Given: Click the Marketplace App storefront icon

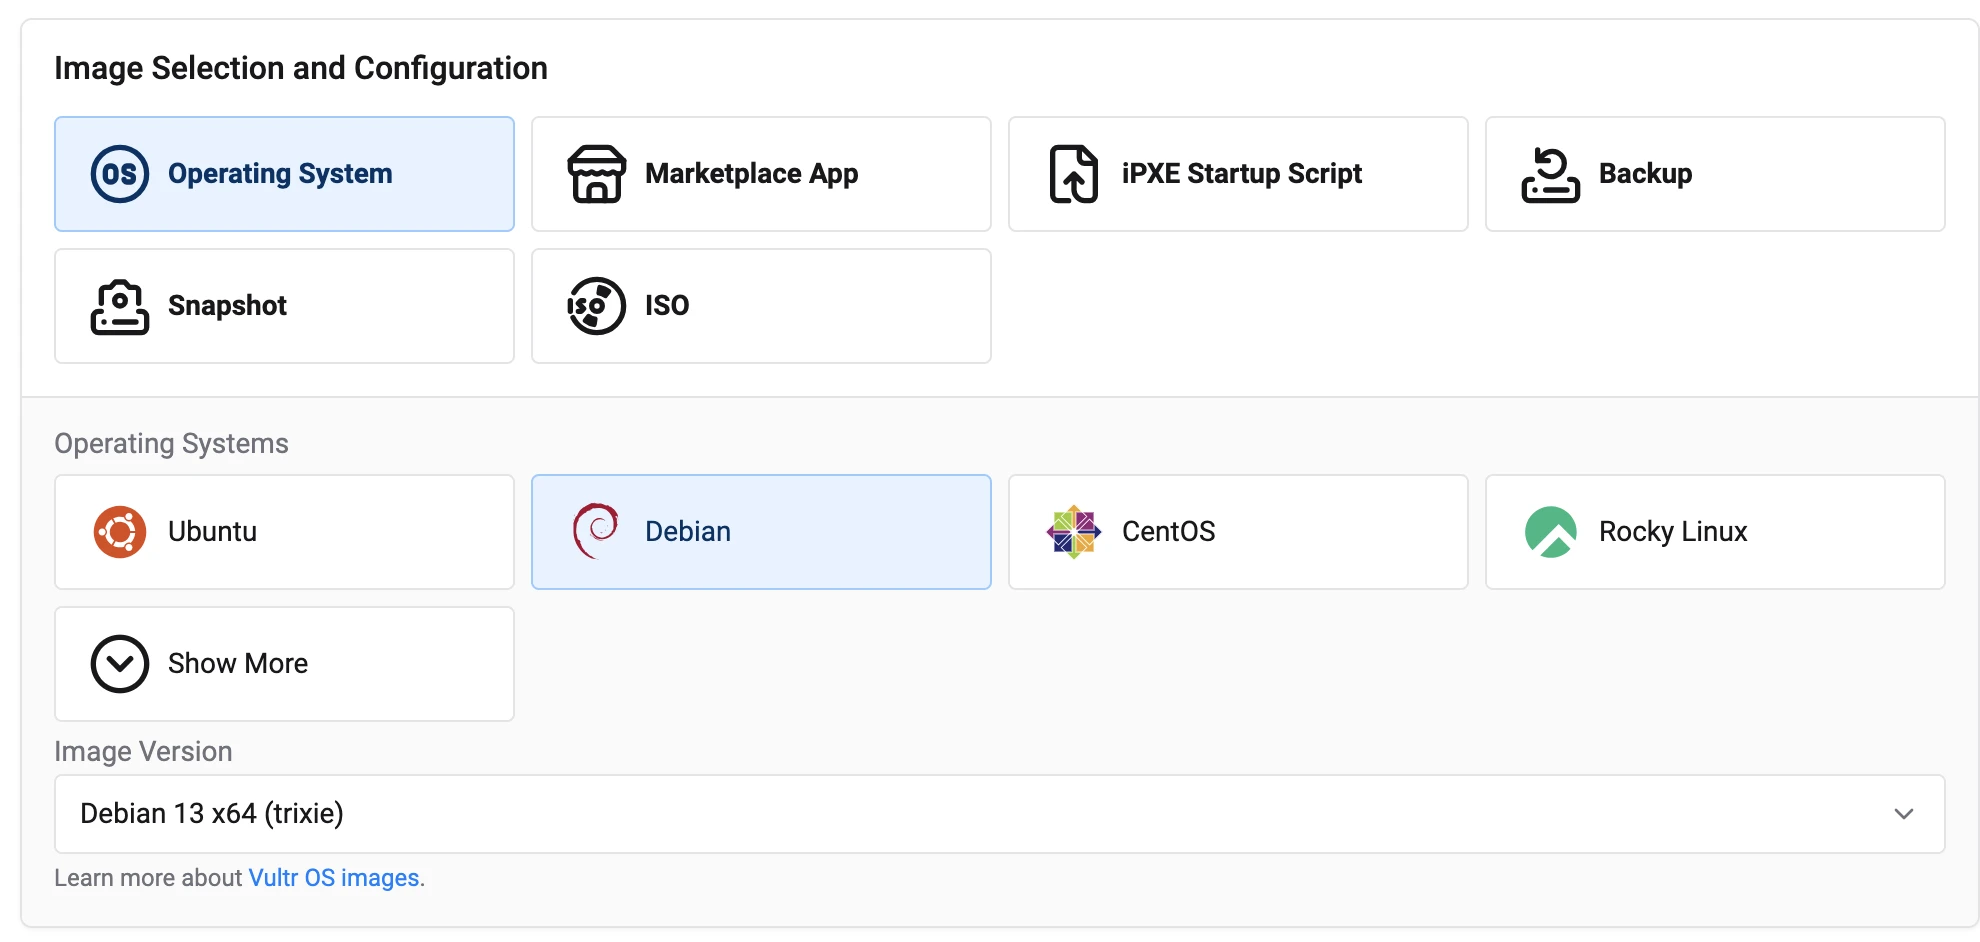Looking at the screenshot, I should 597,174.
